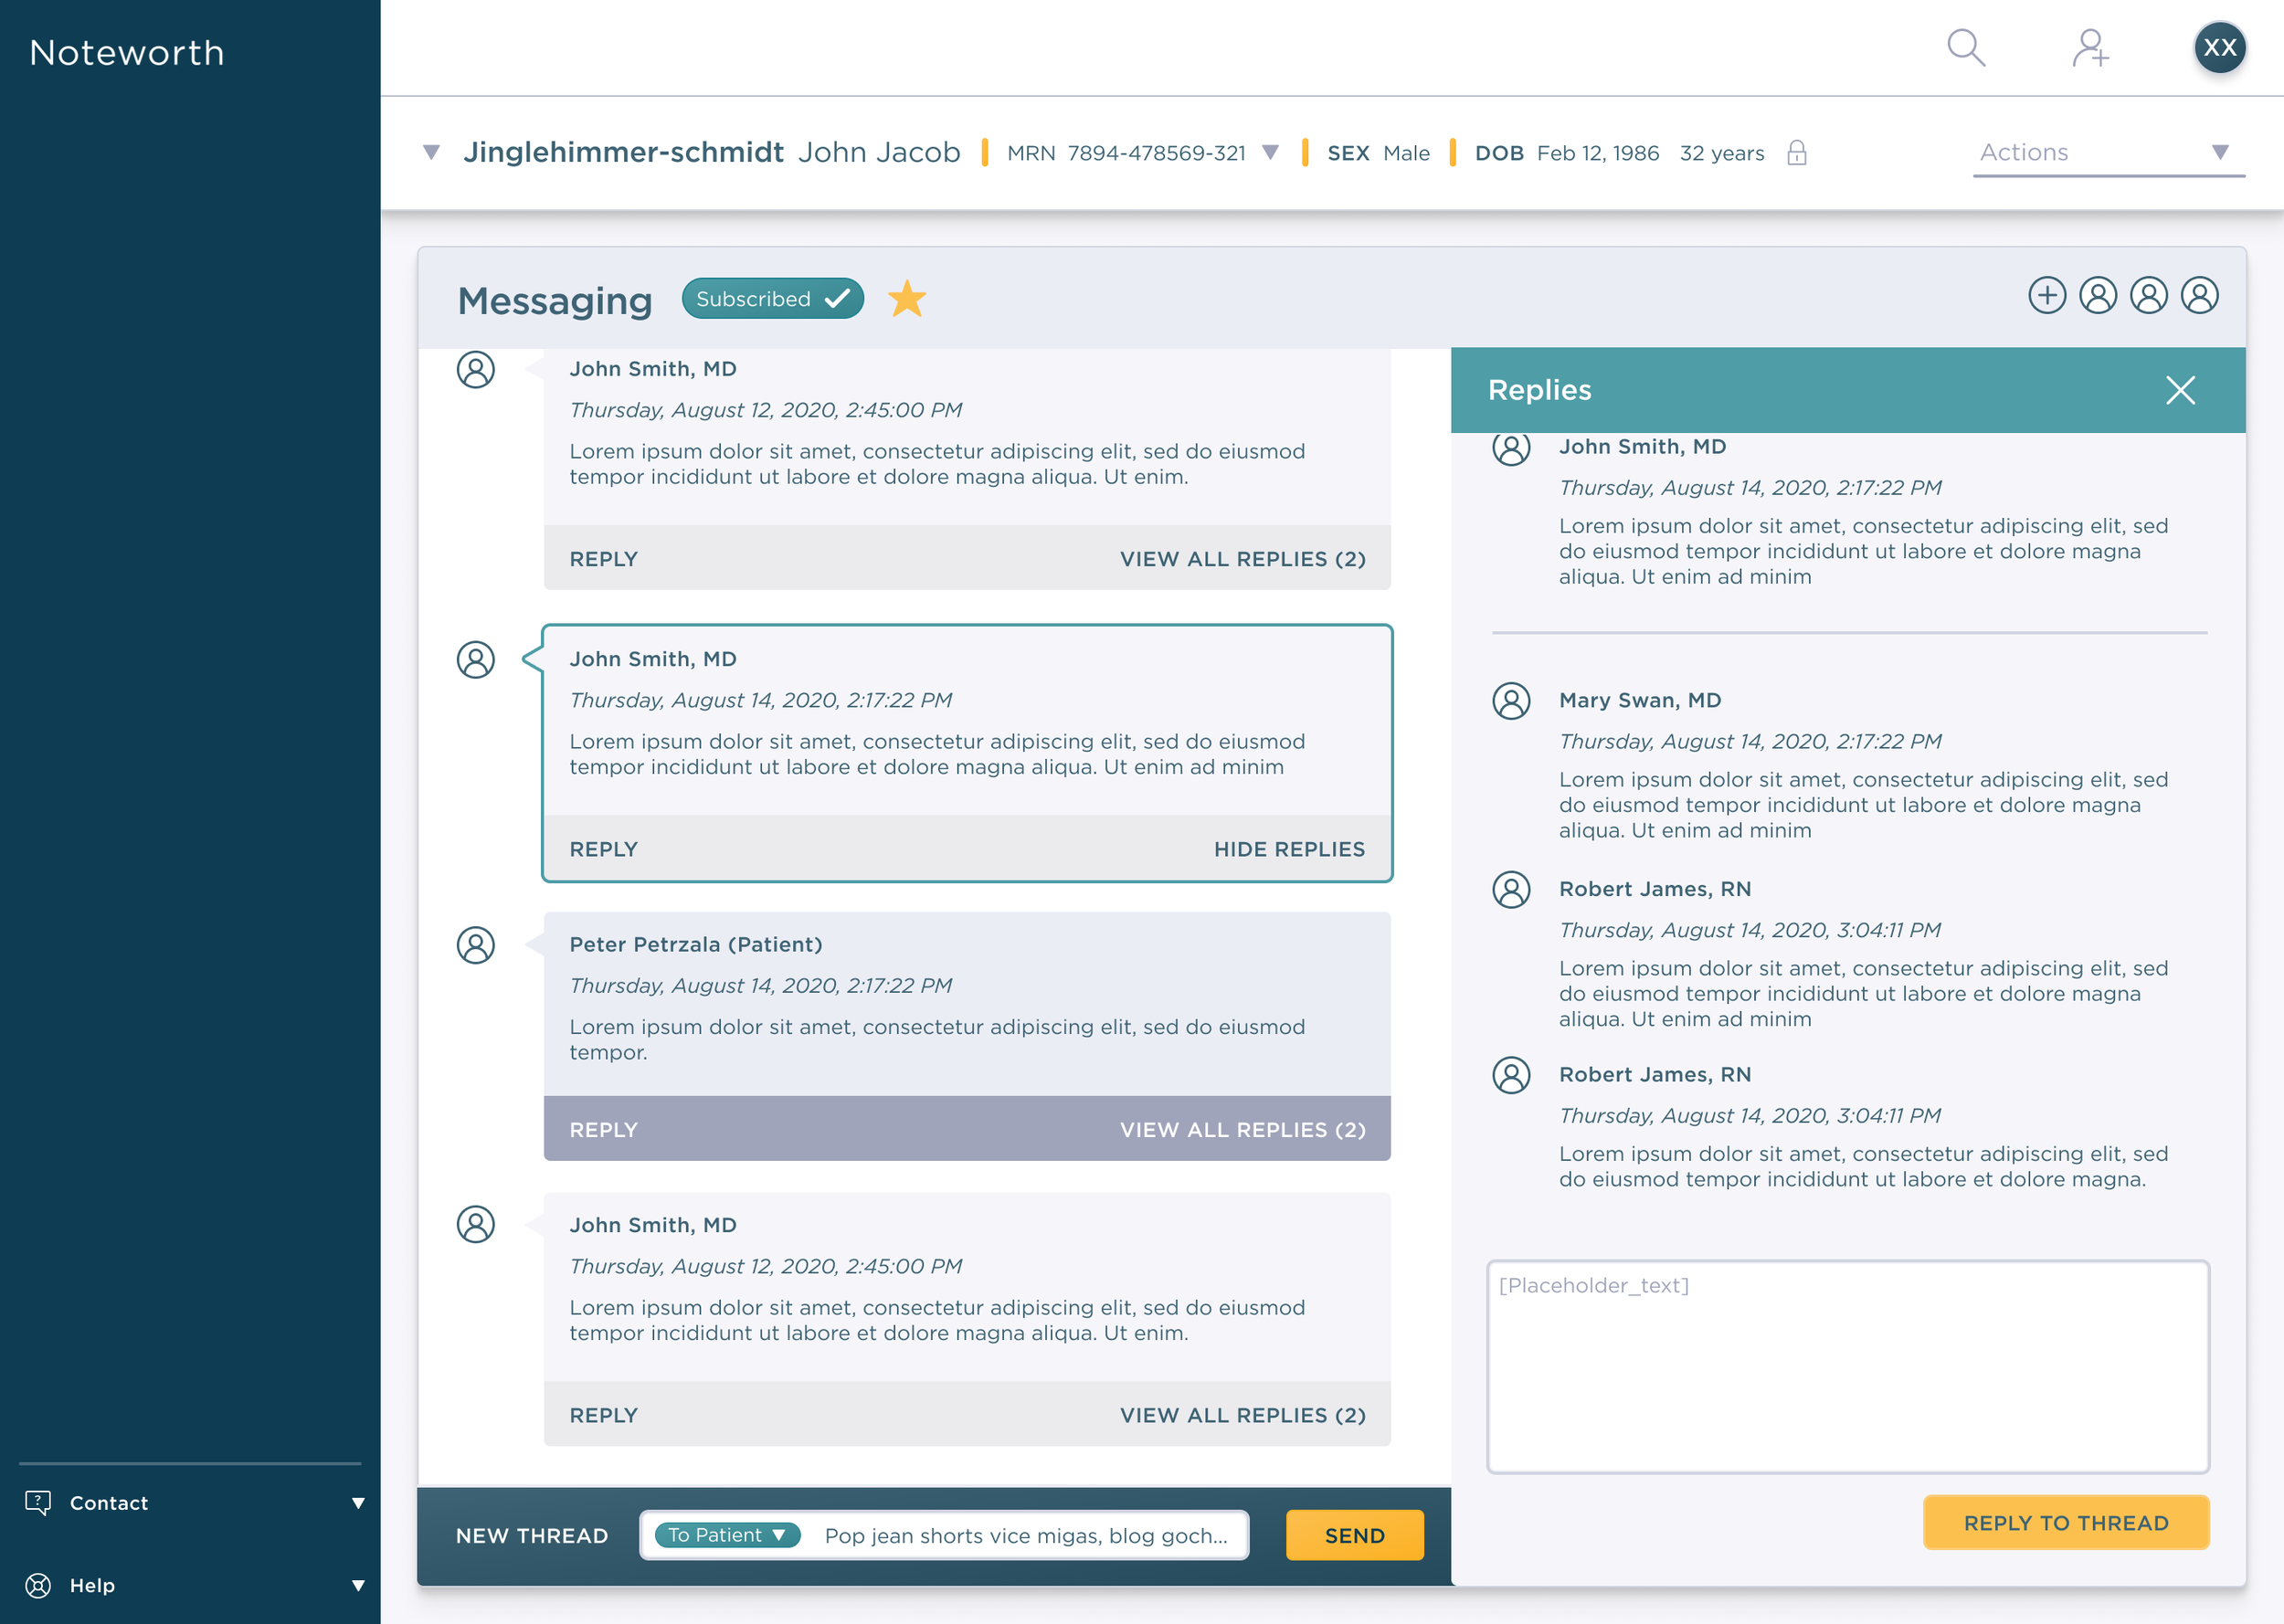This screenshot has width=2284, height=1624.
Task: Click DOB Feb 12, 1986 text
Action: click(1567, 153)
